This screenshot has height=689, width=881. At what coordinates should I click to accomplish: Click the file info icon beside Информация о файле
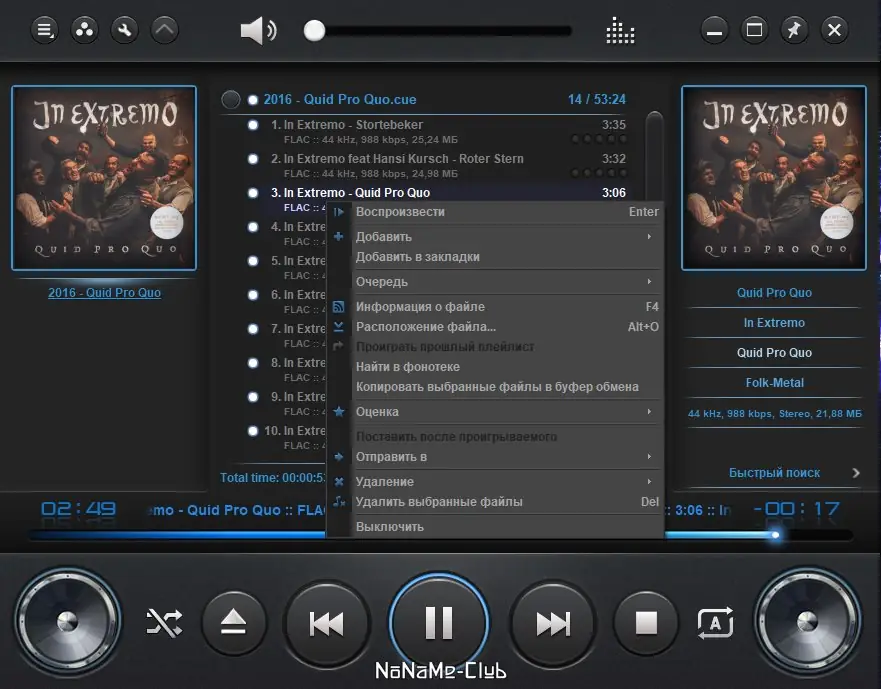(338, 307)
